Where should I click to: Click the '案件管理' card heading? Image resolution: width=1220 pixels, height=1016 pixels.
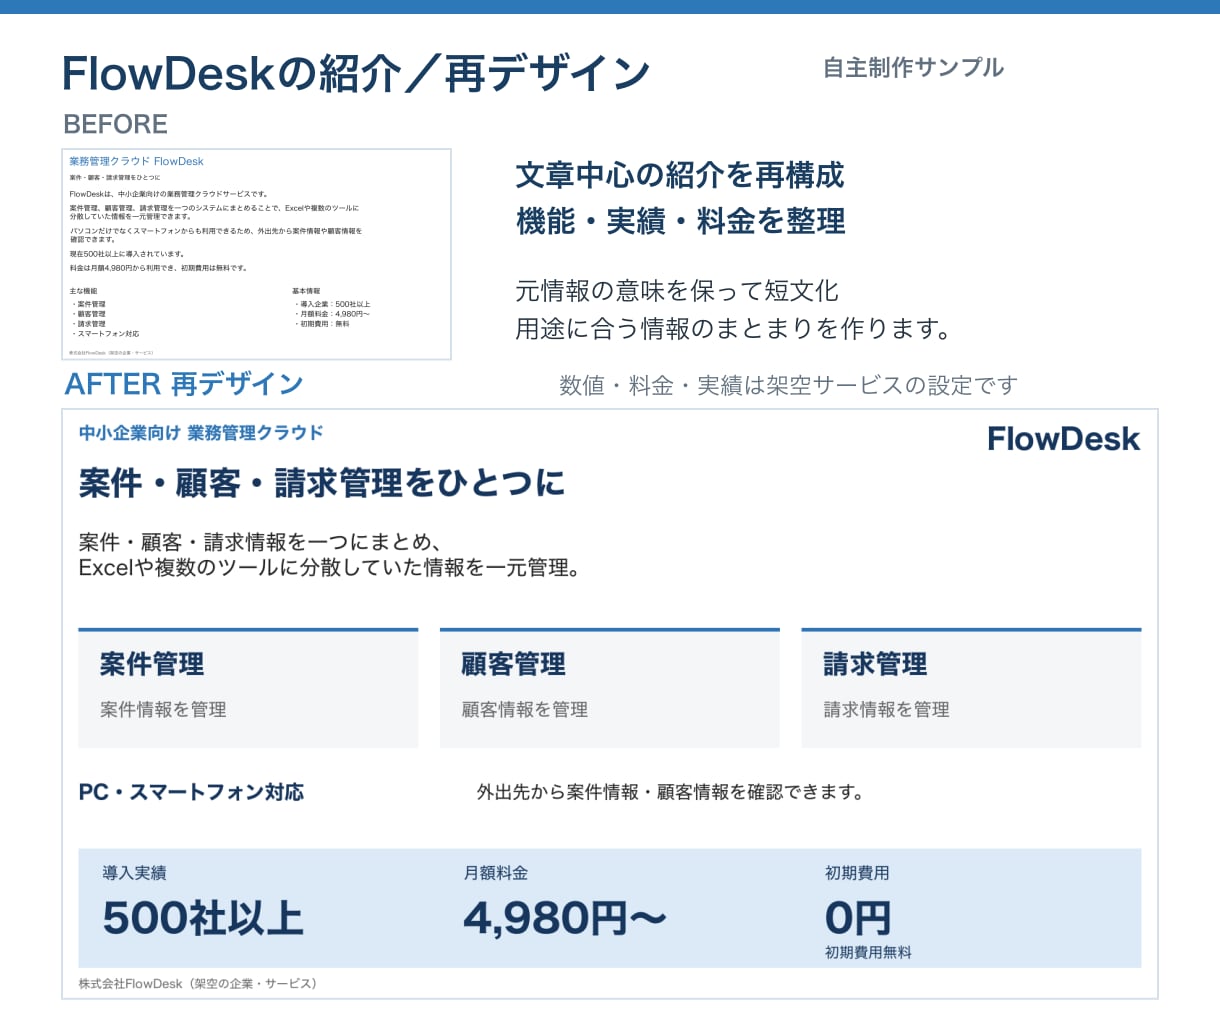point(152,664)
